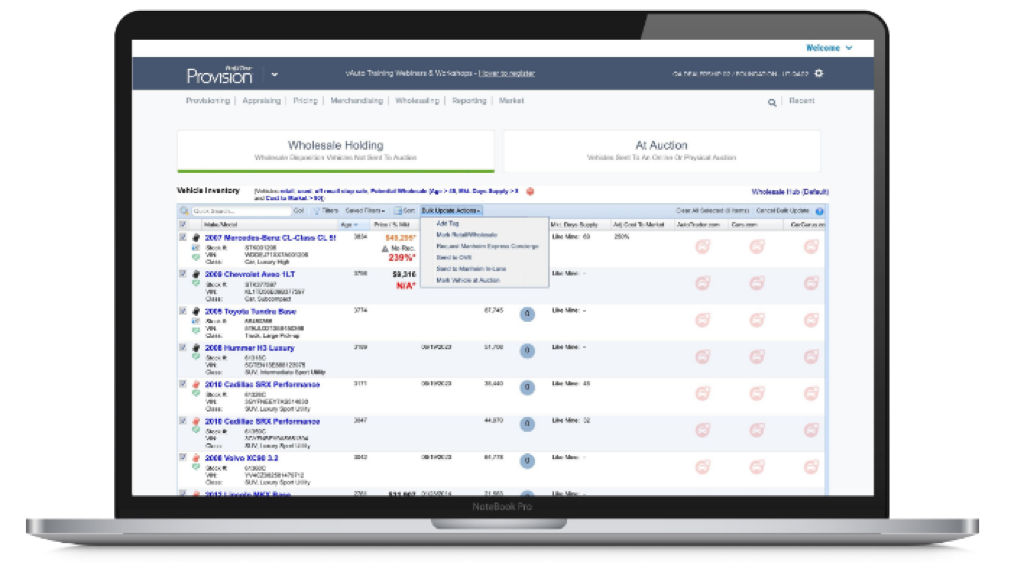Toggle checkbox for 2008 Hummer H3 Luxury
This screenshot has width=1020, height=576.
182,347
